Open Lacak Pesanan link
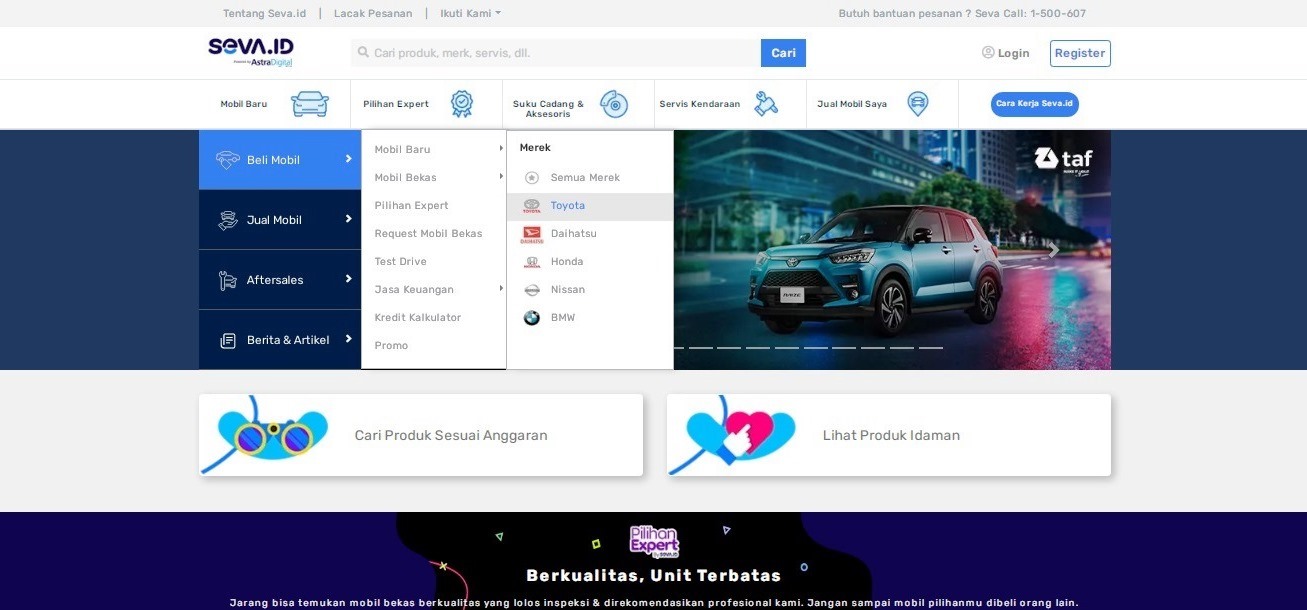The image size is (1307, 610). (x=373, y=14)
